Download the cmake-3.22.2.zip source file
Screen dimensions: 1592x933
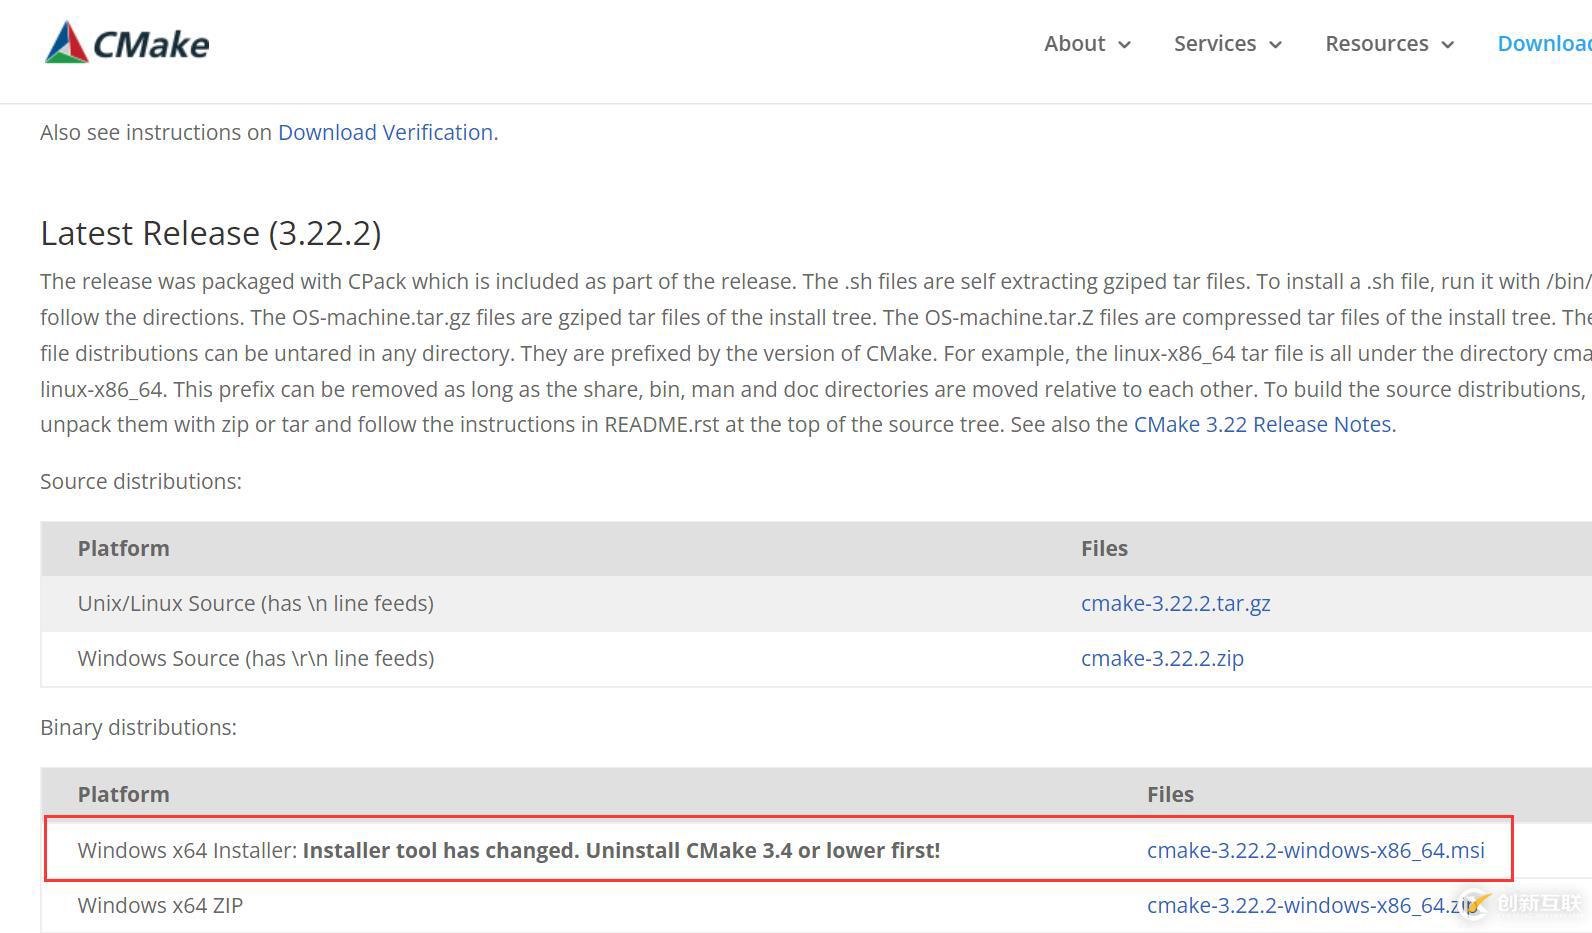pos(1162,659)
